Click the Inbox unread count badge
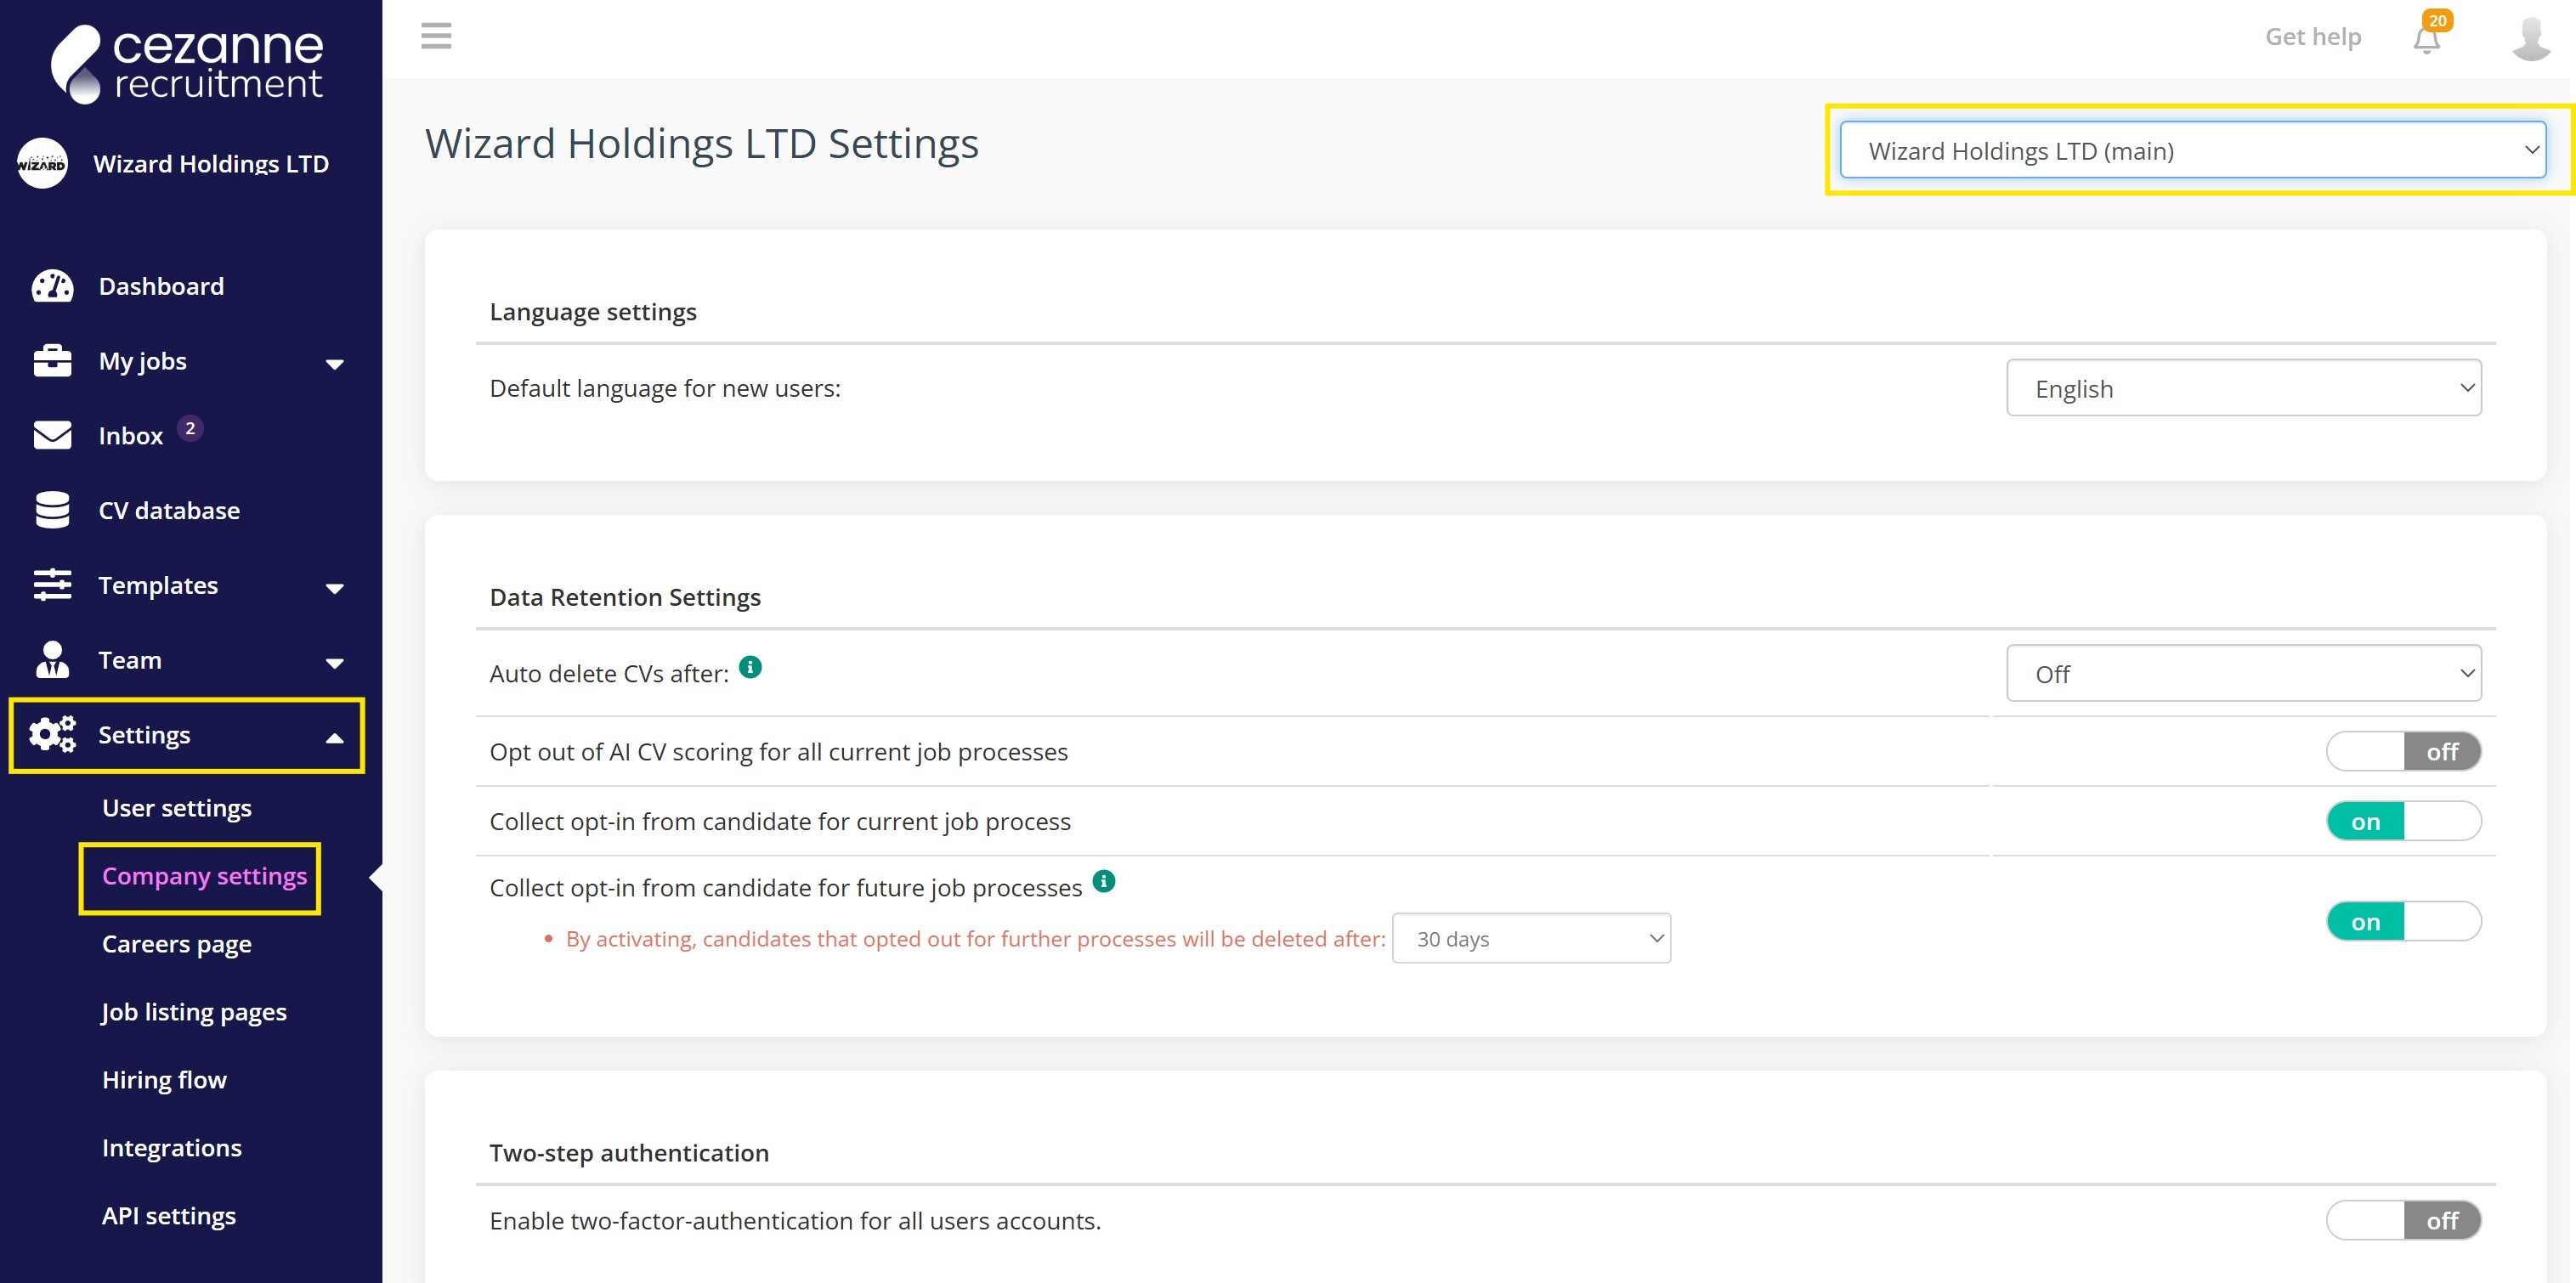Image resolution: width=2576 pixels, height=1283 pixels. (190, 428)
